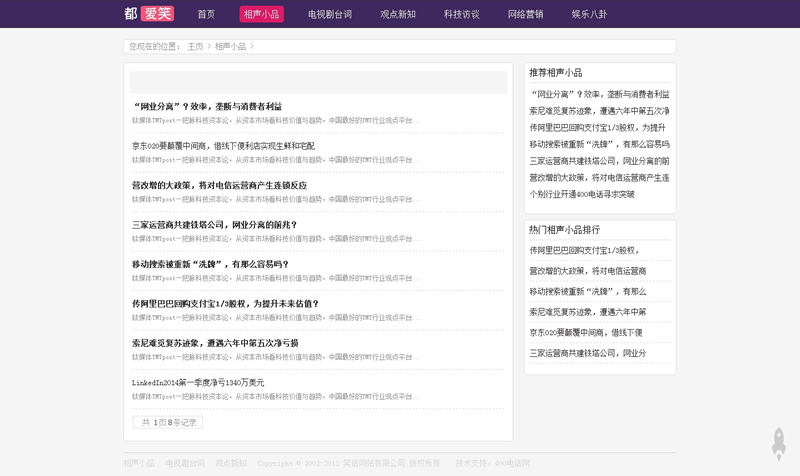Switch to the 娱乐八卦 menu item
Viewport: 800px width, 476px height.
(589, 14)
